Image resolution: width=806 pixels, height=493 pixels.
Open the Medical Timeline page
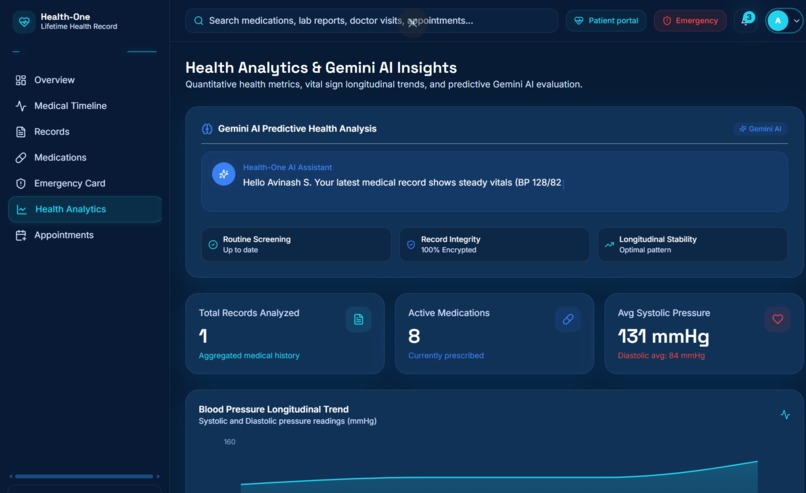[85, 106]
